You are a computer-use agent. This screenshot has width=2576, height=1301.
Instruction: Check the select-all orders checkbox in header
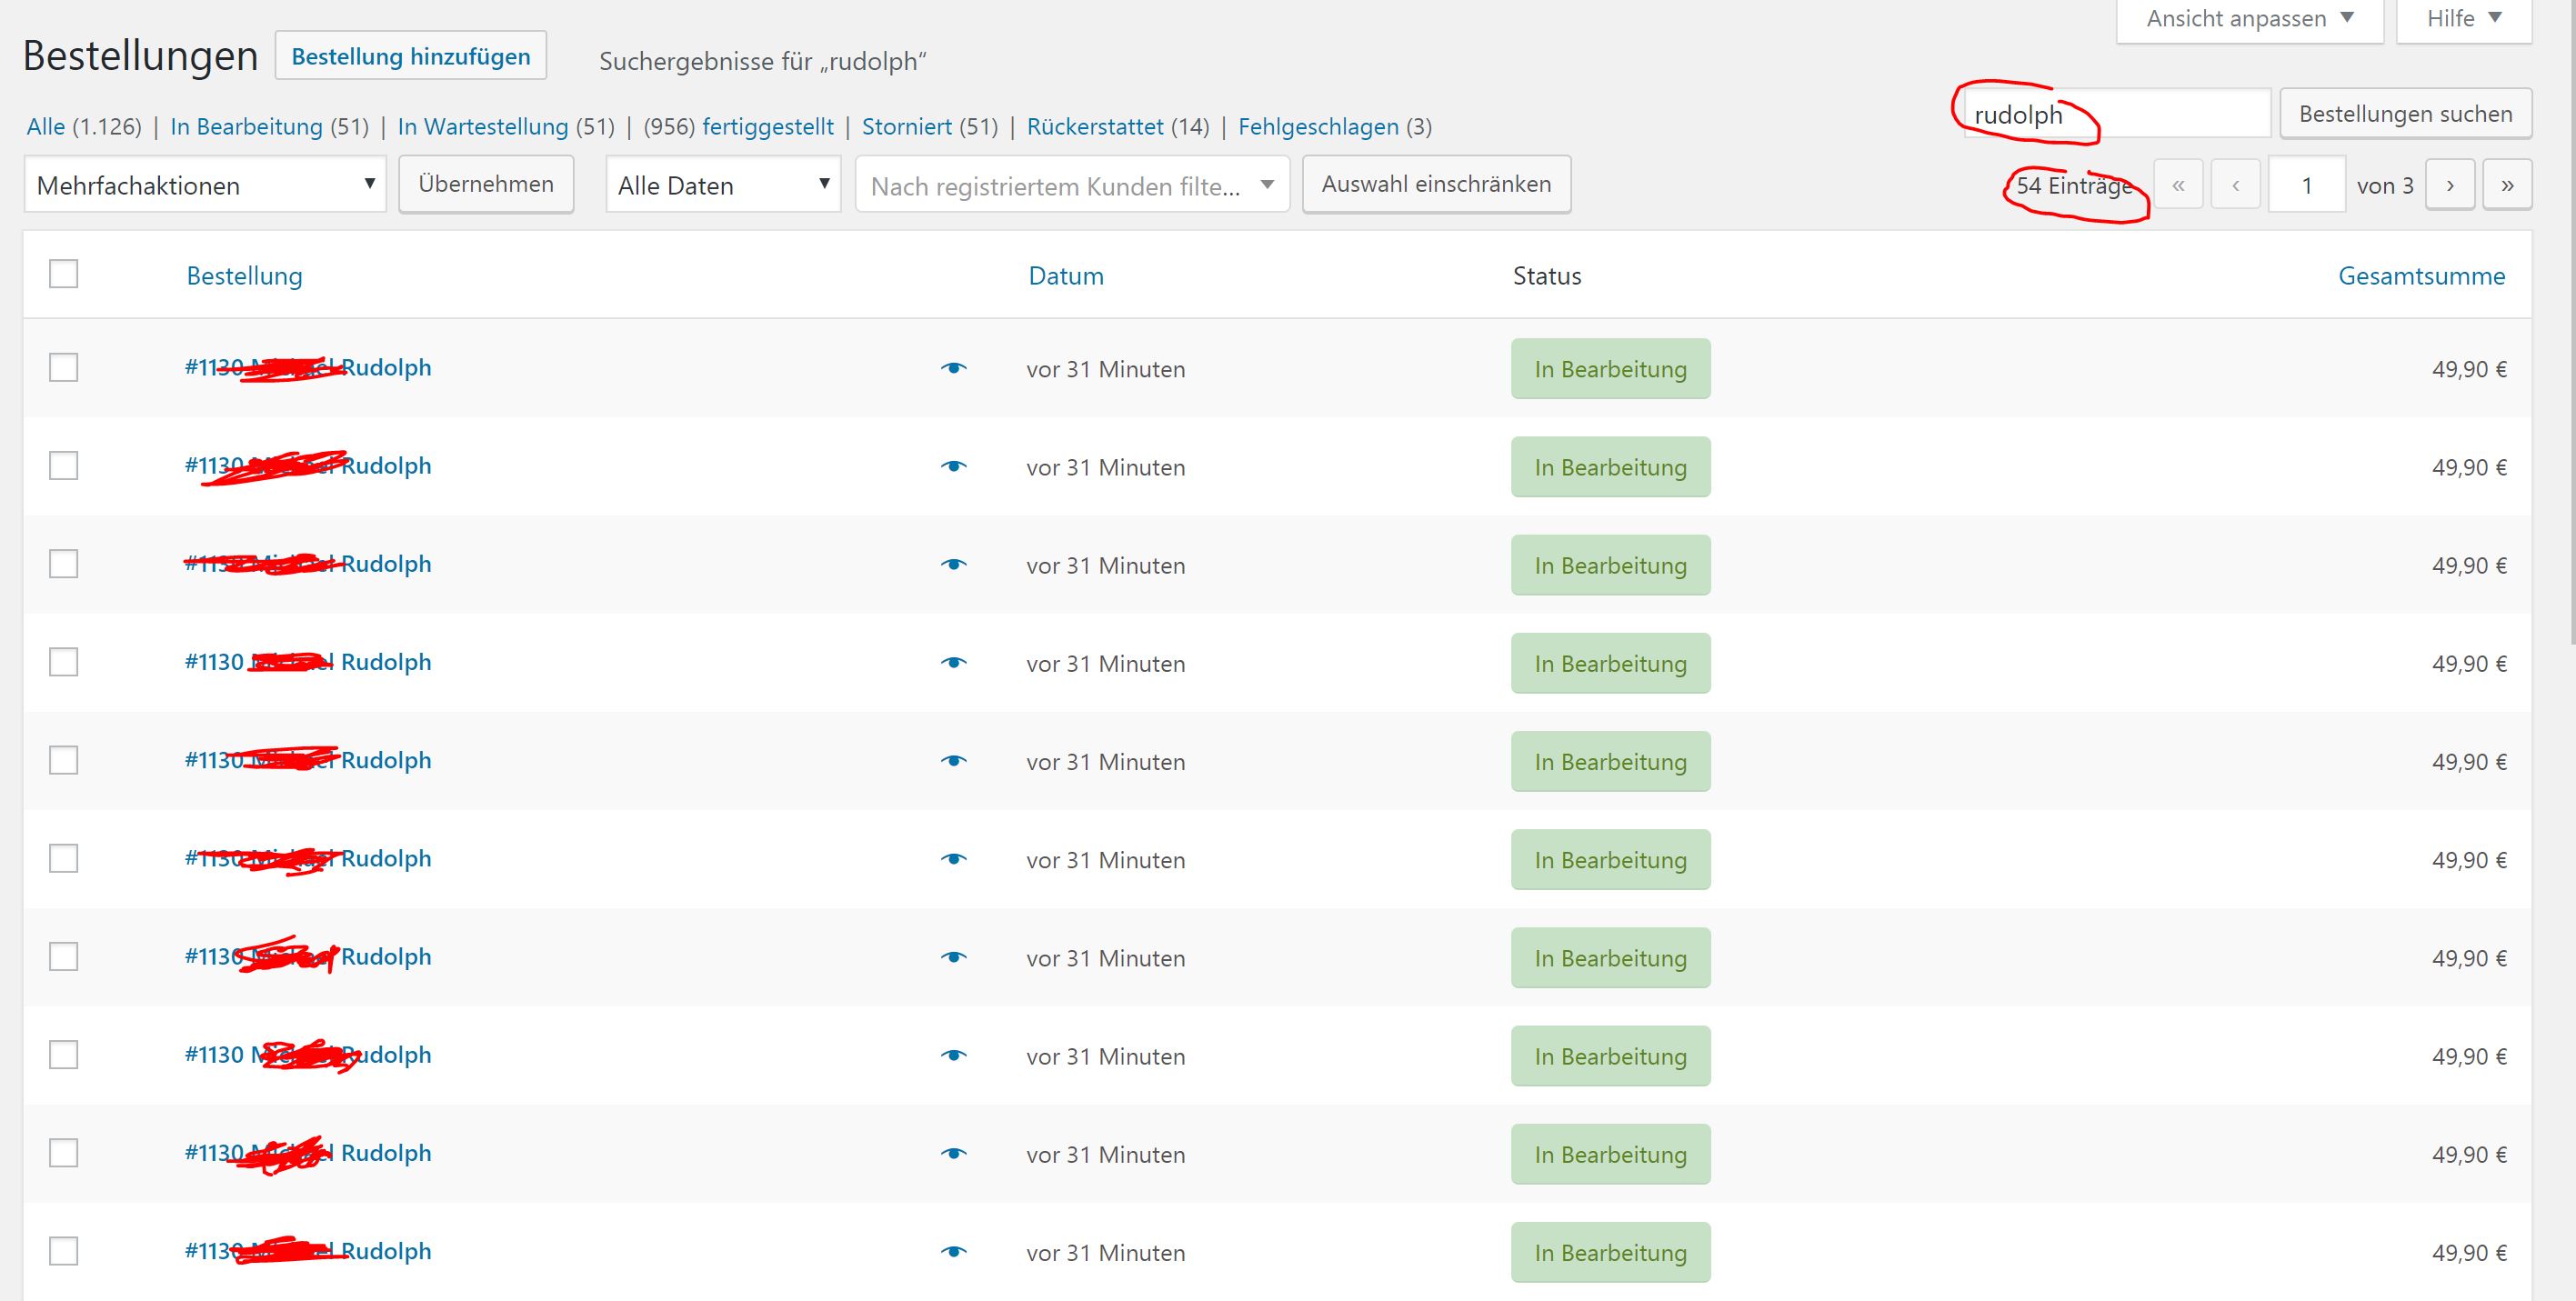coord(64,274)
